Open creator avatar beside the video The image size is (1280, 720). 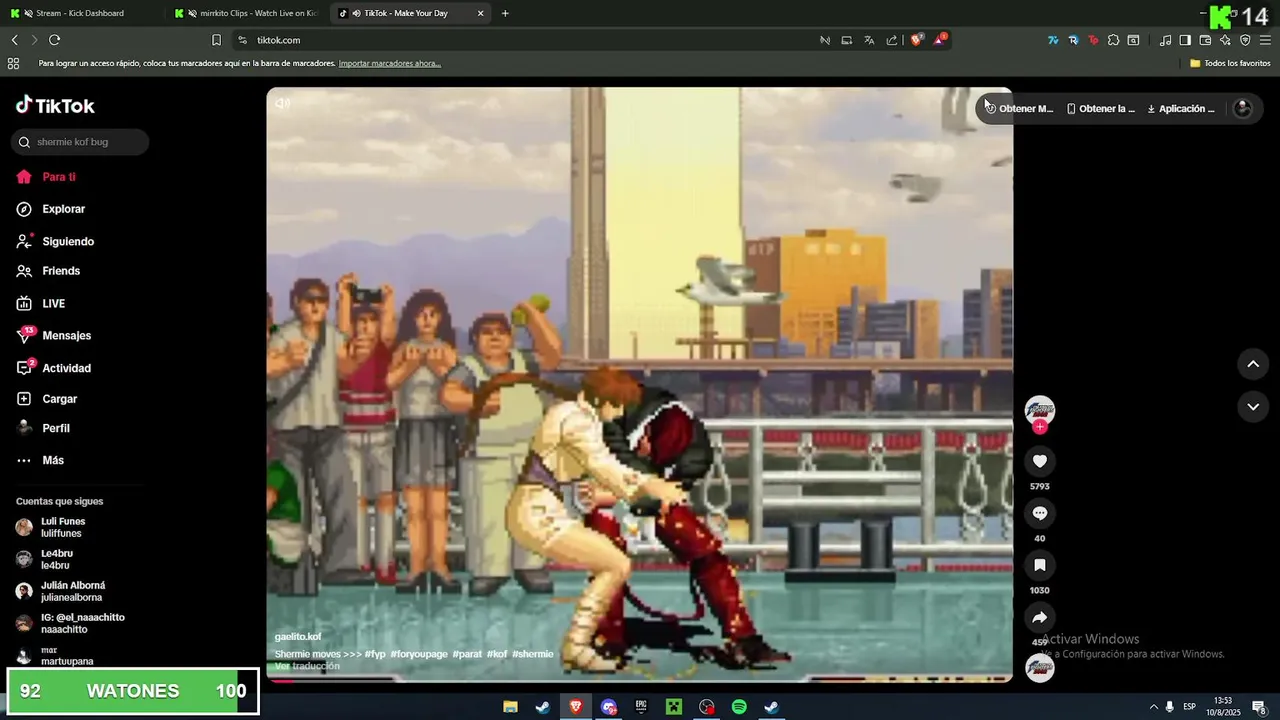[x=1040, y=410]
